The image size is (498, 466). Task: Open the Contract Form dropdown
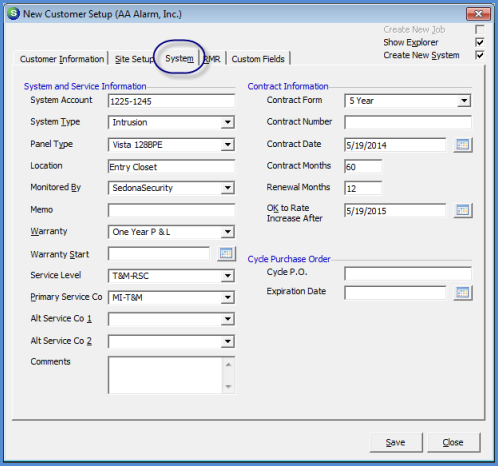click(x=464, y=101)
